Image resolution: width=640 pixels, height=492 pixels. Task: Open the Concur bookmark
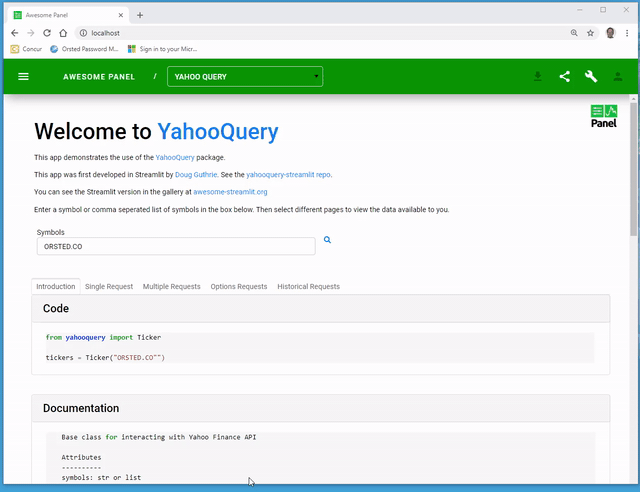(26, 49)
